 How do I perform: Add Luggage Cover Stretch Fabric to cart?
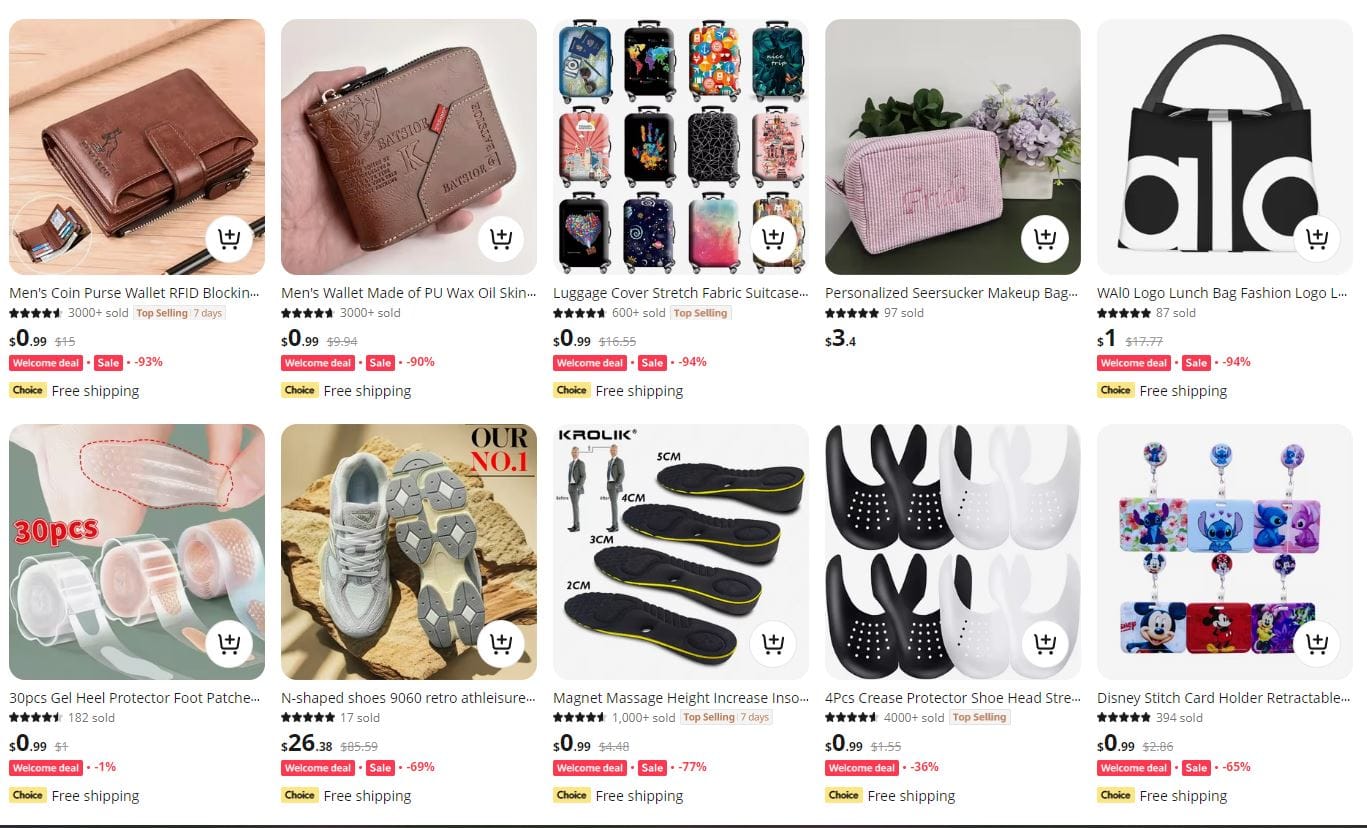pos(773,238)
